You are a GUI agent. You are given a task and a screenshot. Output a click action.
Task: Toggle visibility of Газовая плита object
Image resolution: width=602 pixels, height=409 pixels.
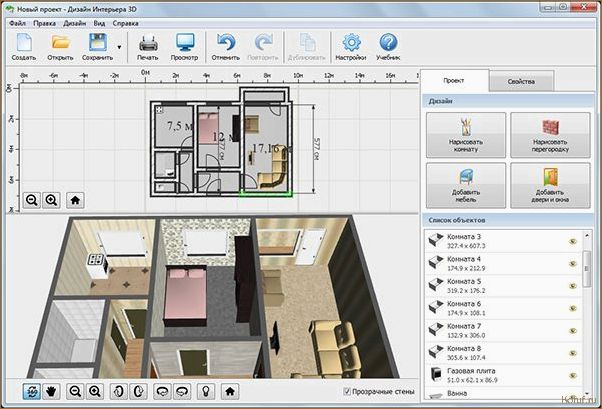coord(573,375)
